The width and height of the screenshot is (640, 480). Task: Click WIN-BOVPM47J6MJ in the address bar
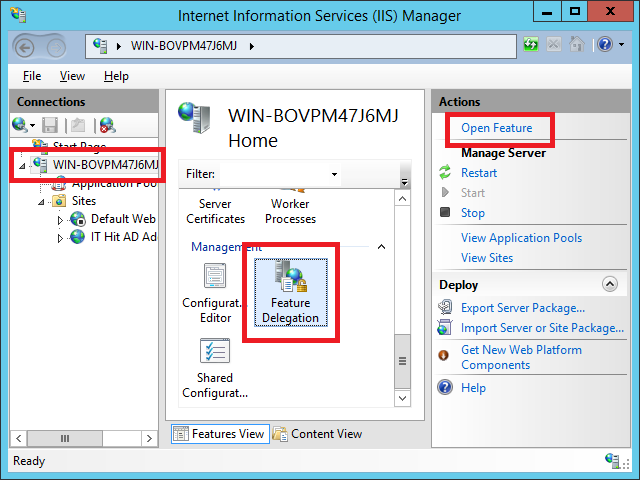pos(184,45)
